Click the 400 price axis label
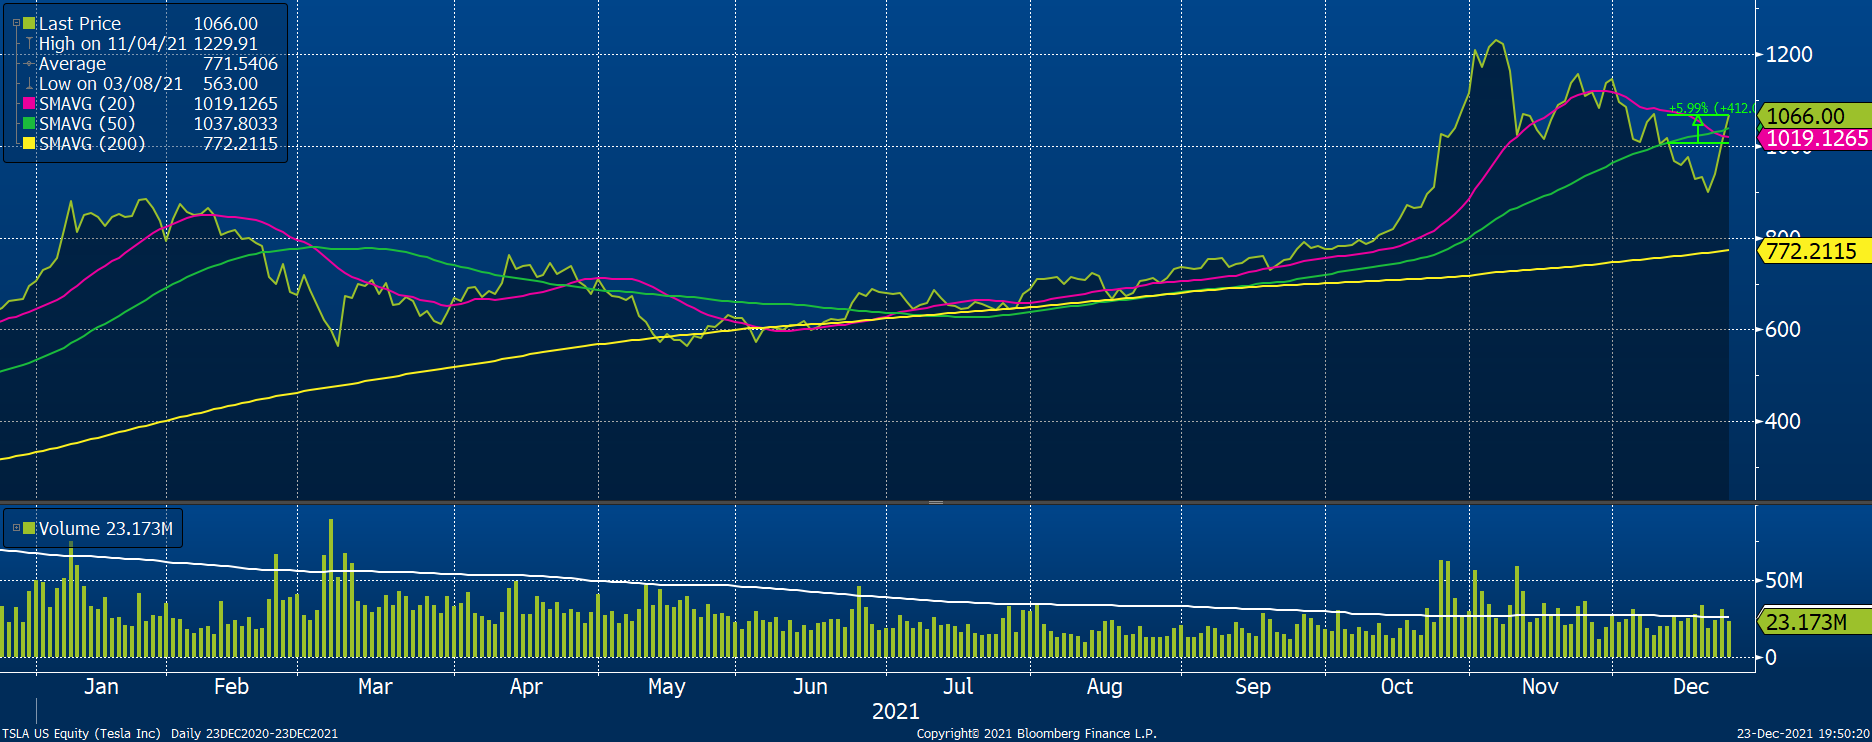This screenshot has height=742, width=1872. pos(1783,421)
